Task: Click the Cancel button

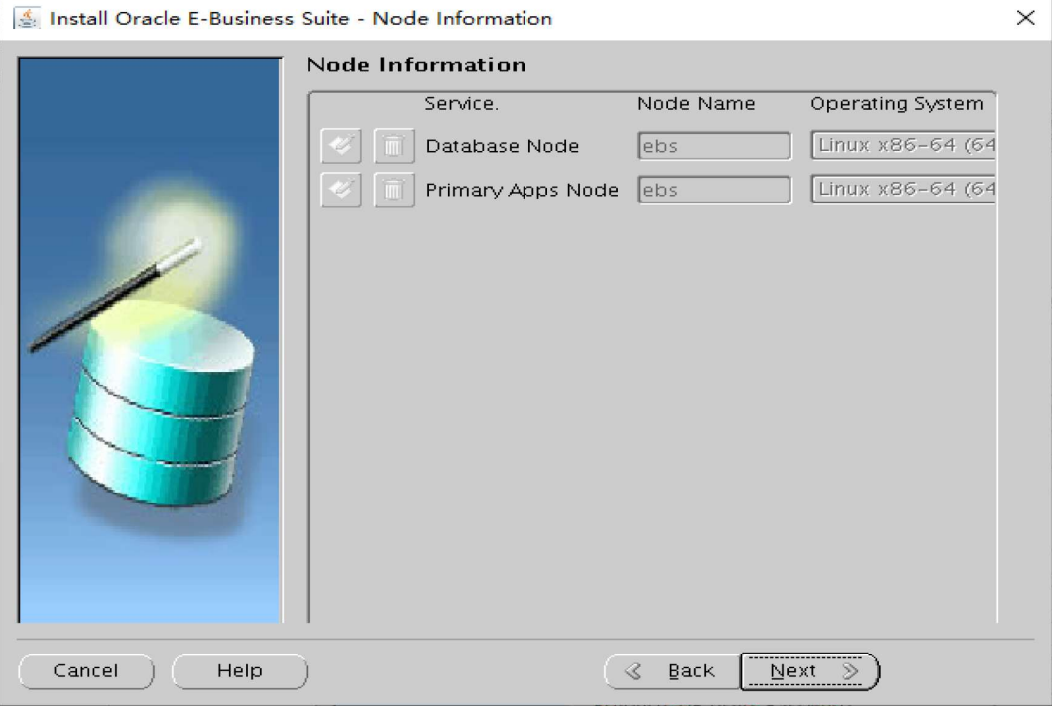Action: (86, 670)
